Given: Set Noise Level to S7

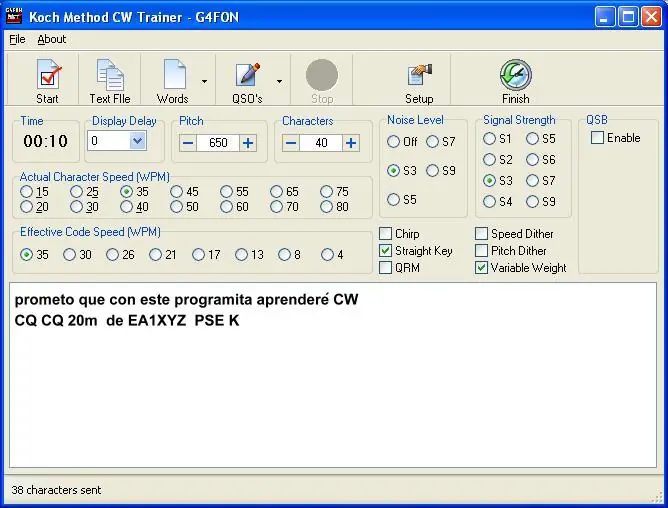Looking at the screenshot, I should pos(432,141).
